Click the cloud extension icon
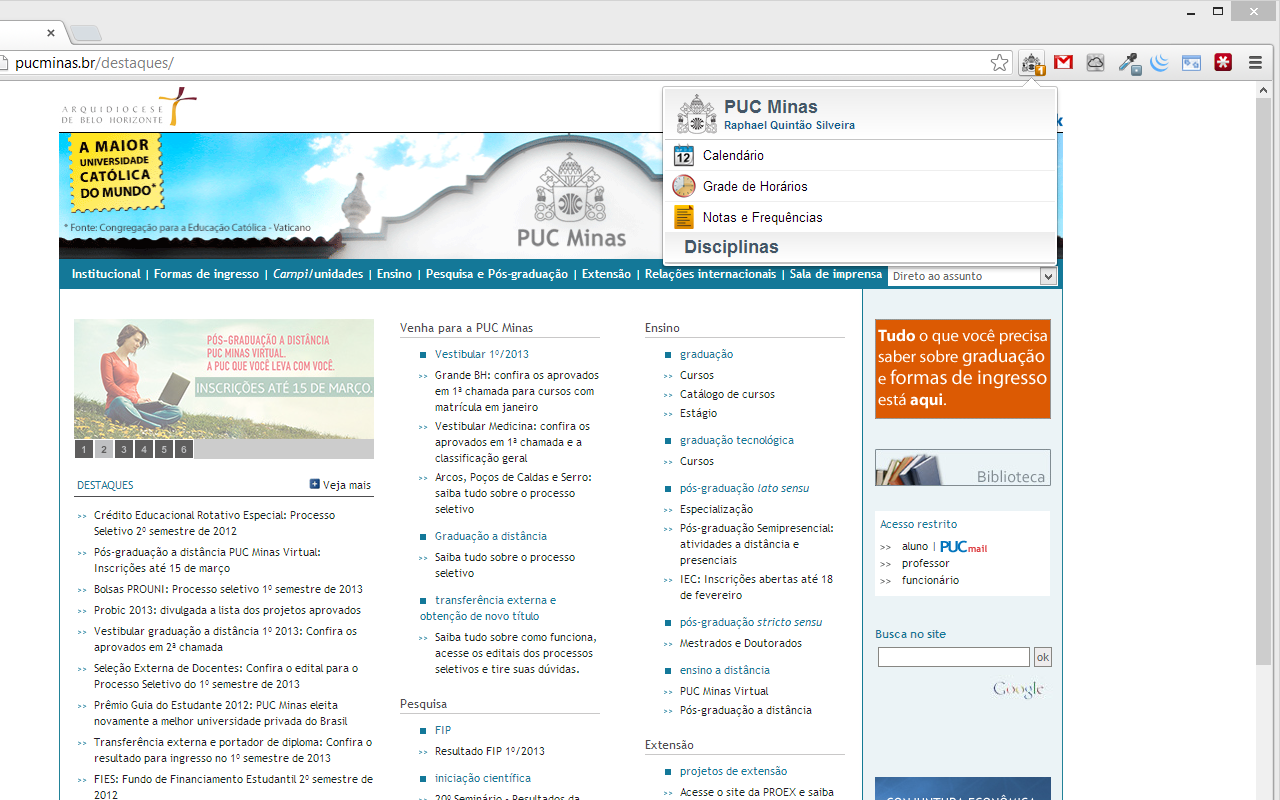The image size is (1280, 800). coord(1096,63)
